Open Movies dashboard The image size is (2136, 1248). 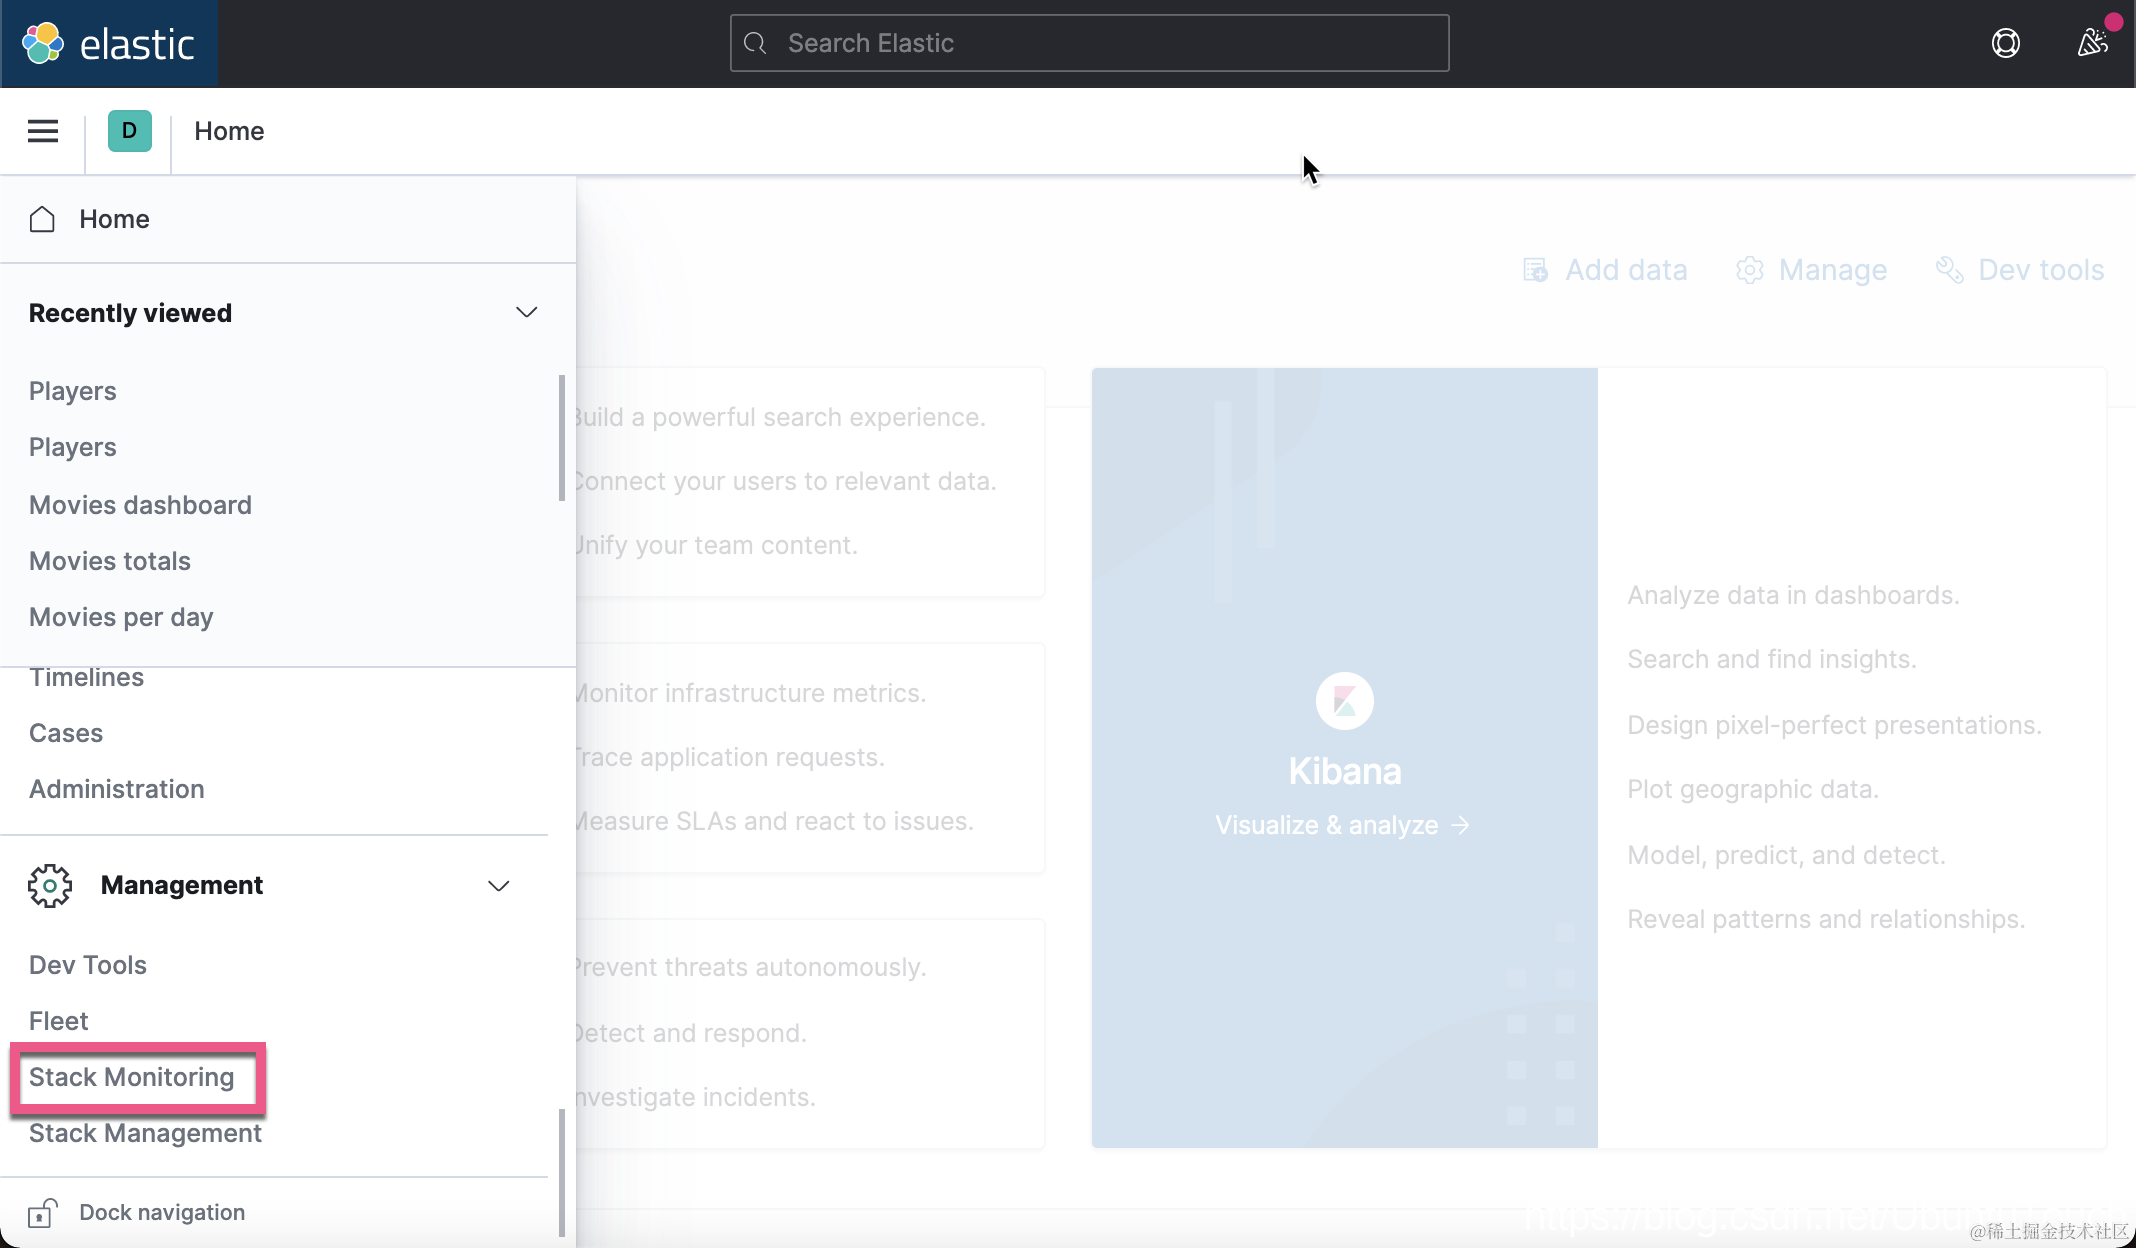(140, 505)
